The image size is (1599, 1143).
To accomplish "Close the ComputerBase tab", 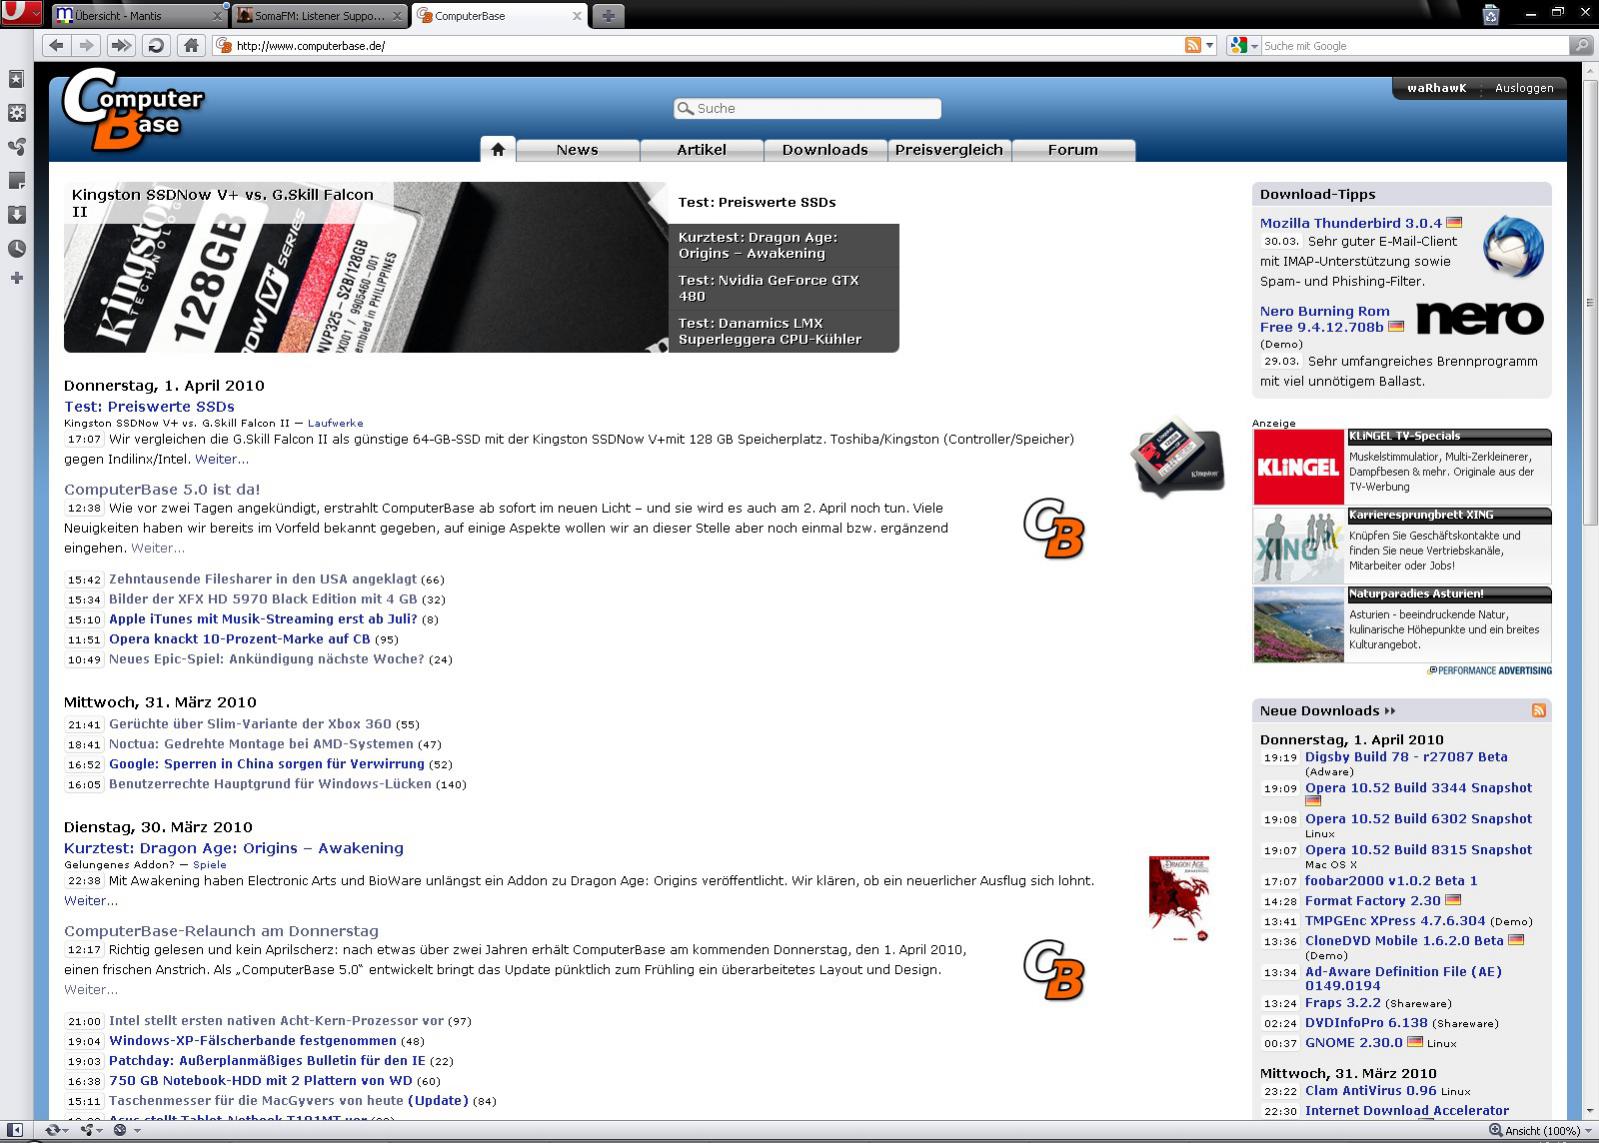I will coord(577,16).
